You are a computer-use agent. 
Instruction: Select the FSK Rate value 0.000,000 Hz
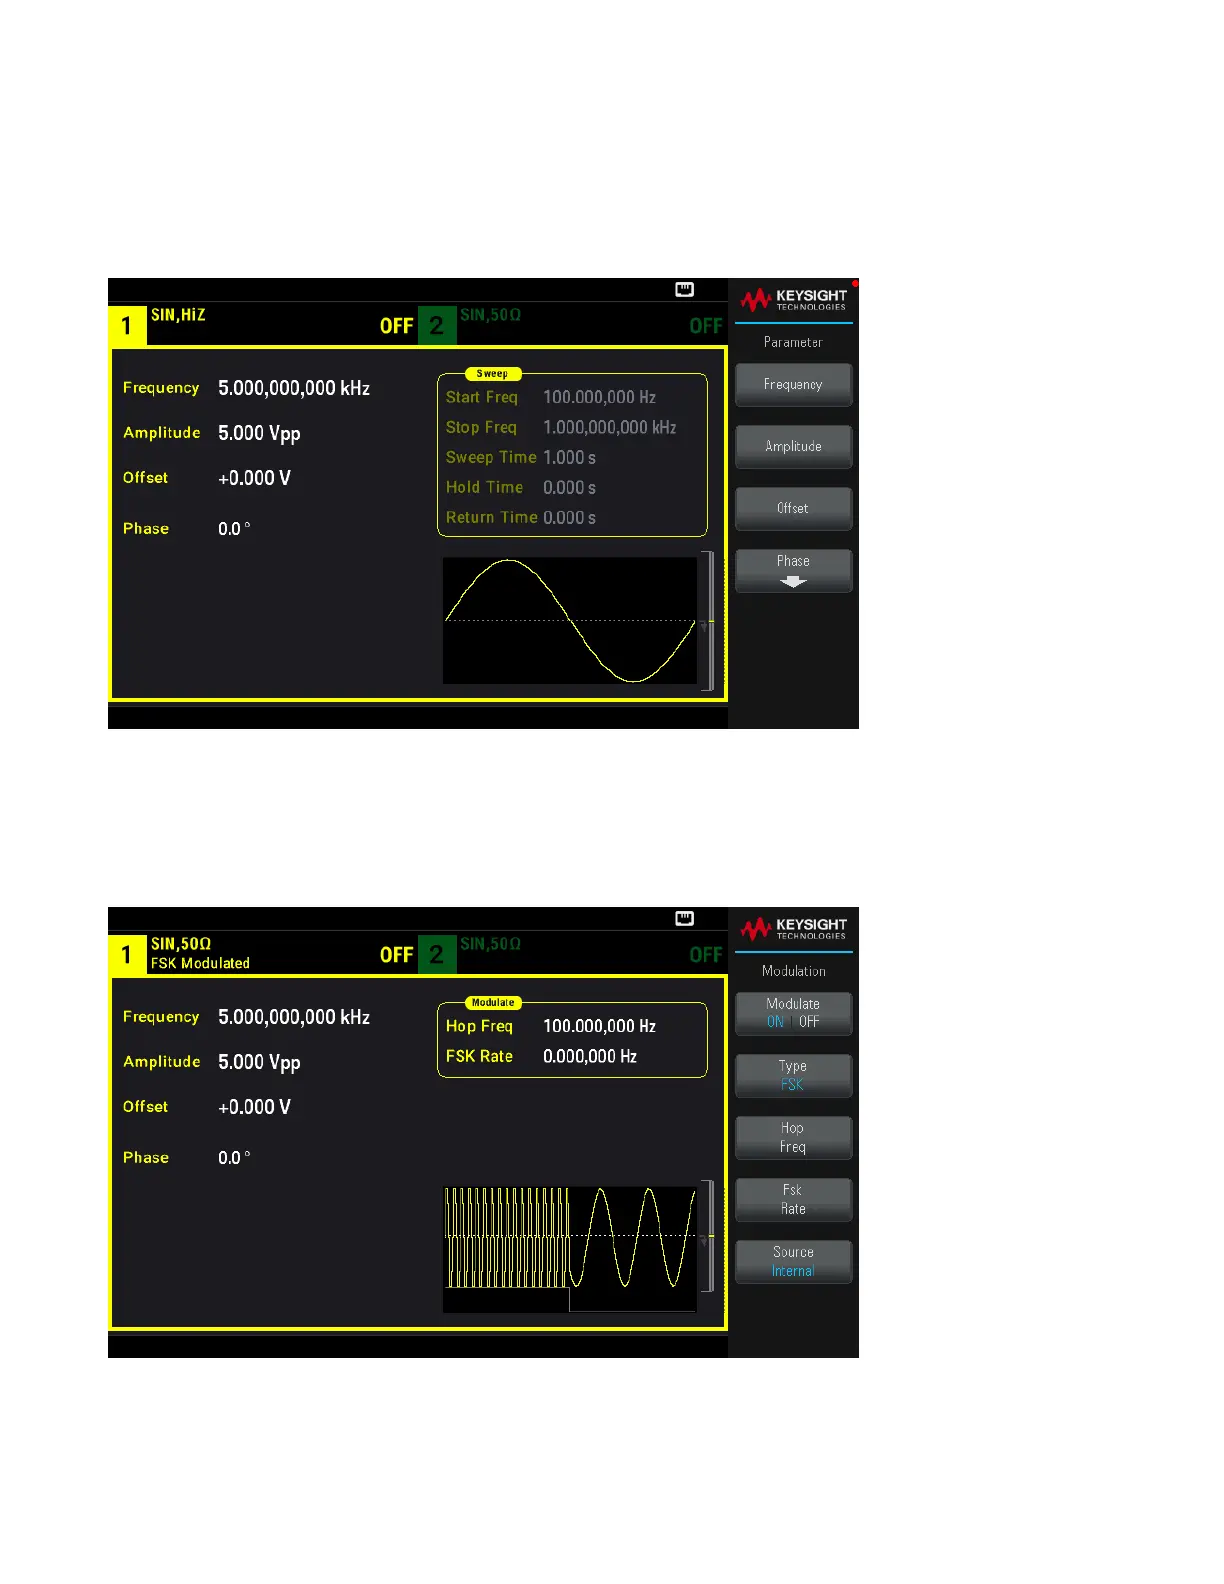tap(590, 1057)
